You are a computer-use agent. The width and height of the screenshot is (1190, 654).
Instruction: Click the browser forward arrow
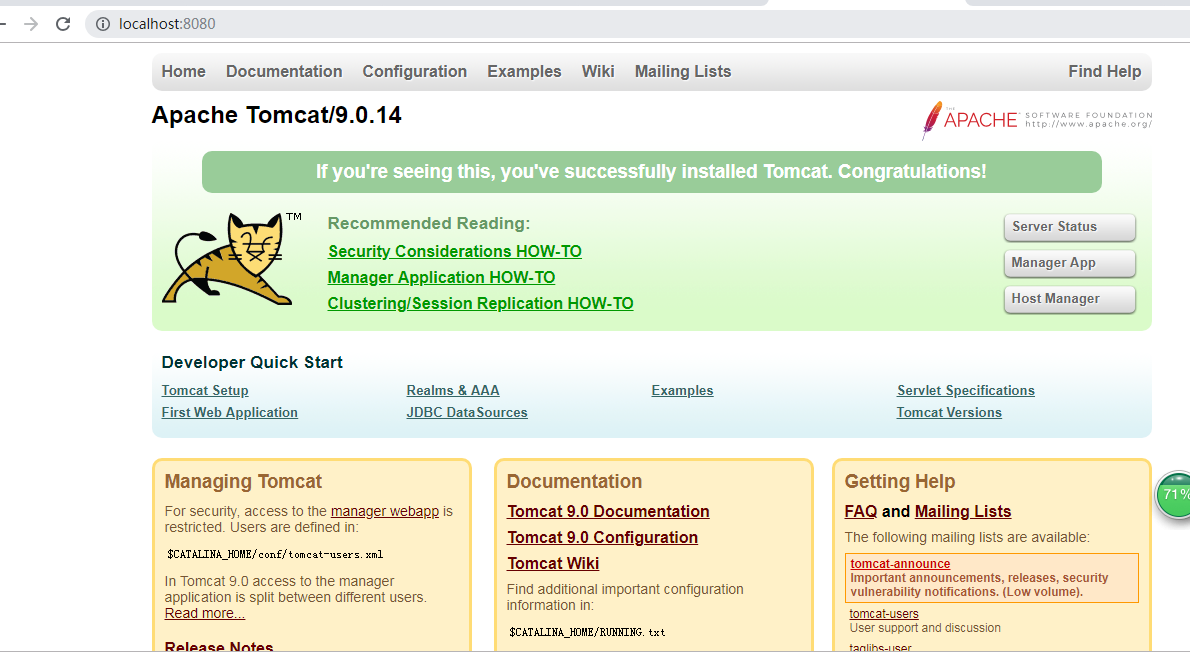click(x=30, y=24)
